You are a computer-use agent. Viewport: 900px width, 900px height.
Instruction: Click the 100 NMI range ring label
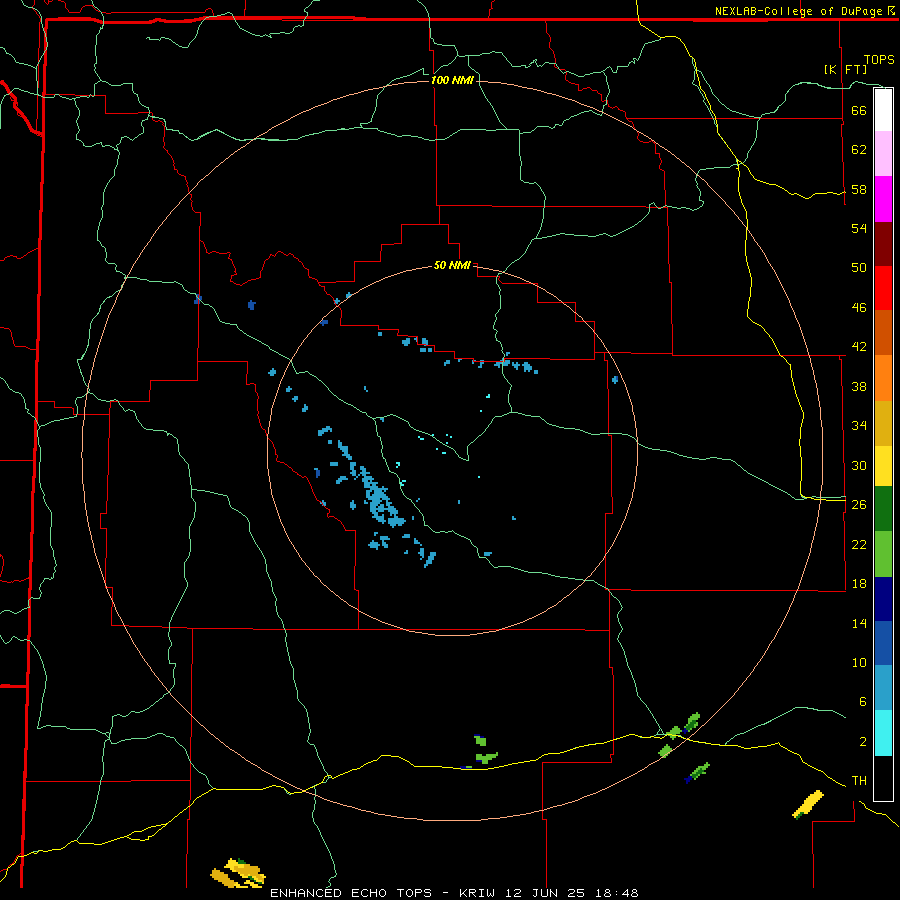452,80
